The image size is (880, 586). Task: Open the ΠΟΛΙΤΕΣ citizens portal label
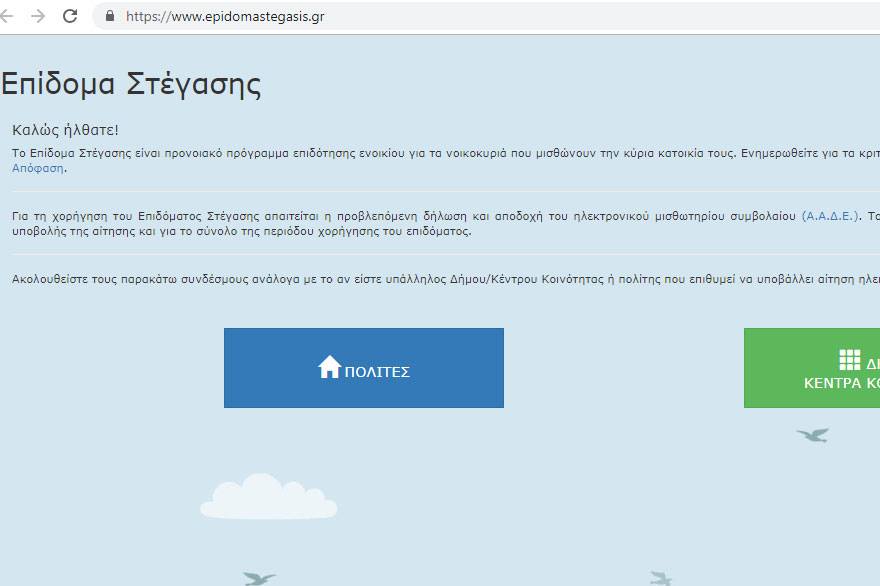377,372
